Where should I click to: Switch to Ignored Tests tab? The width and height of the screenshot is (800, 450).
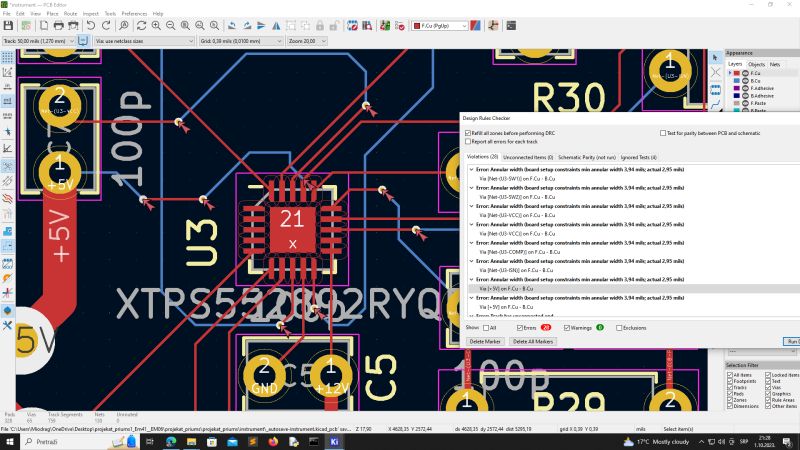pos(639,157)
